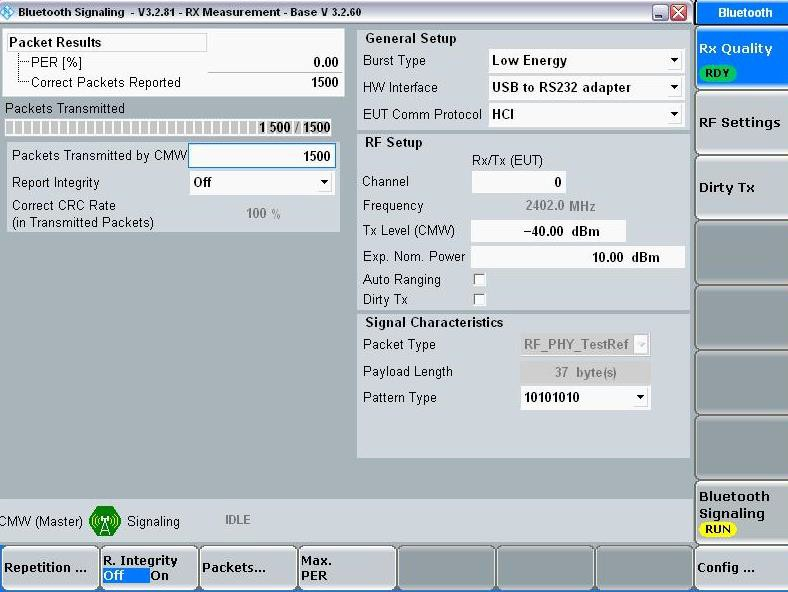
Task: Click the 2402.0 MHz frequency value
Action: tap(560, 206)
